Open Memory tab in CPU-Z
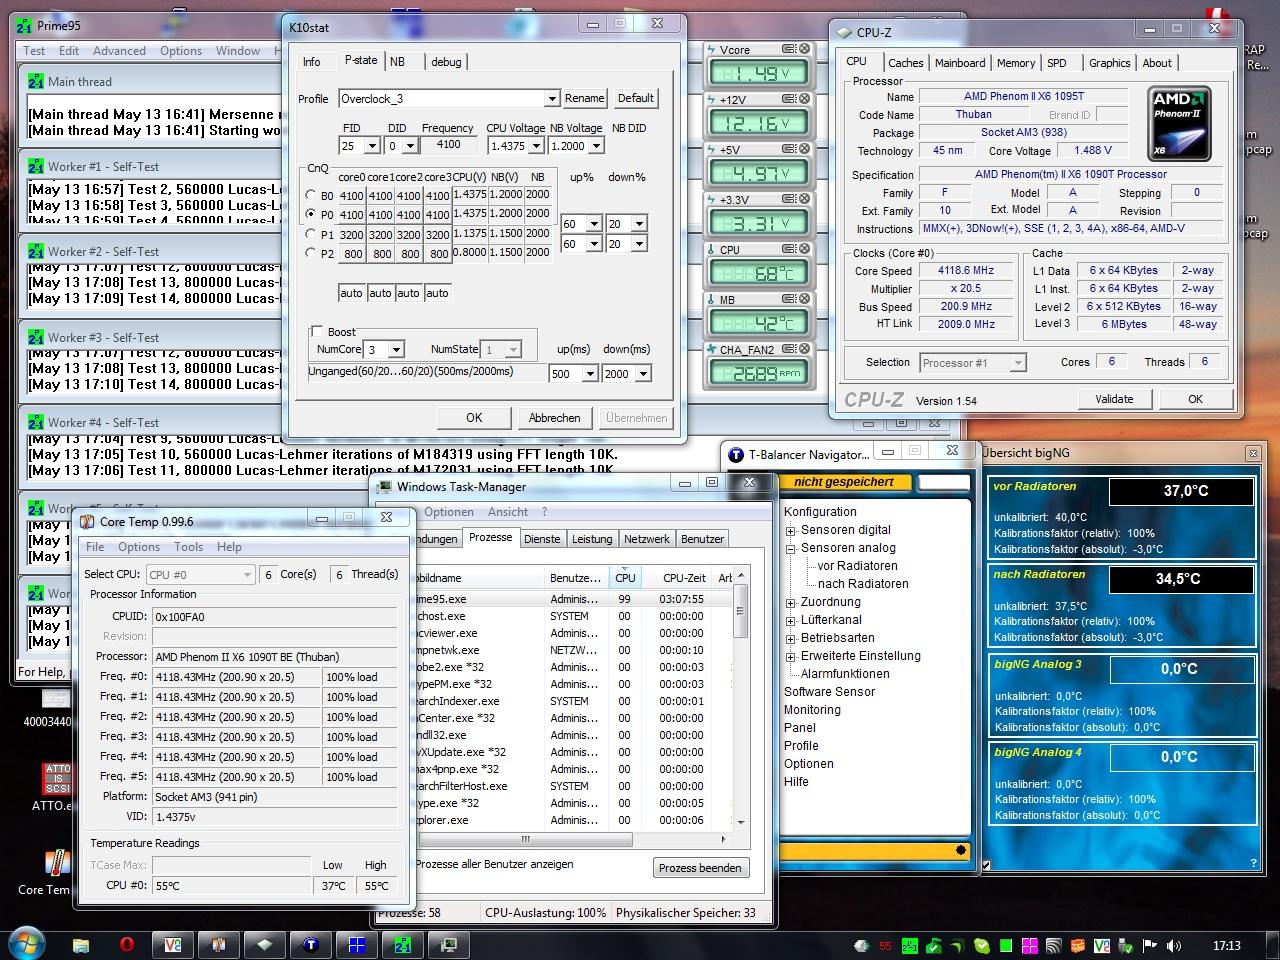 [x=1016, y=63]
